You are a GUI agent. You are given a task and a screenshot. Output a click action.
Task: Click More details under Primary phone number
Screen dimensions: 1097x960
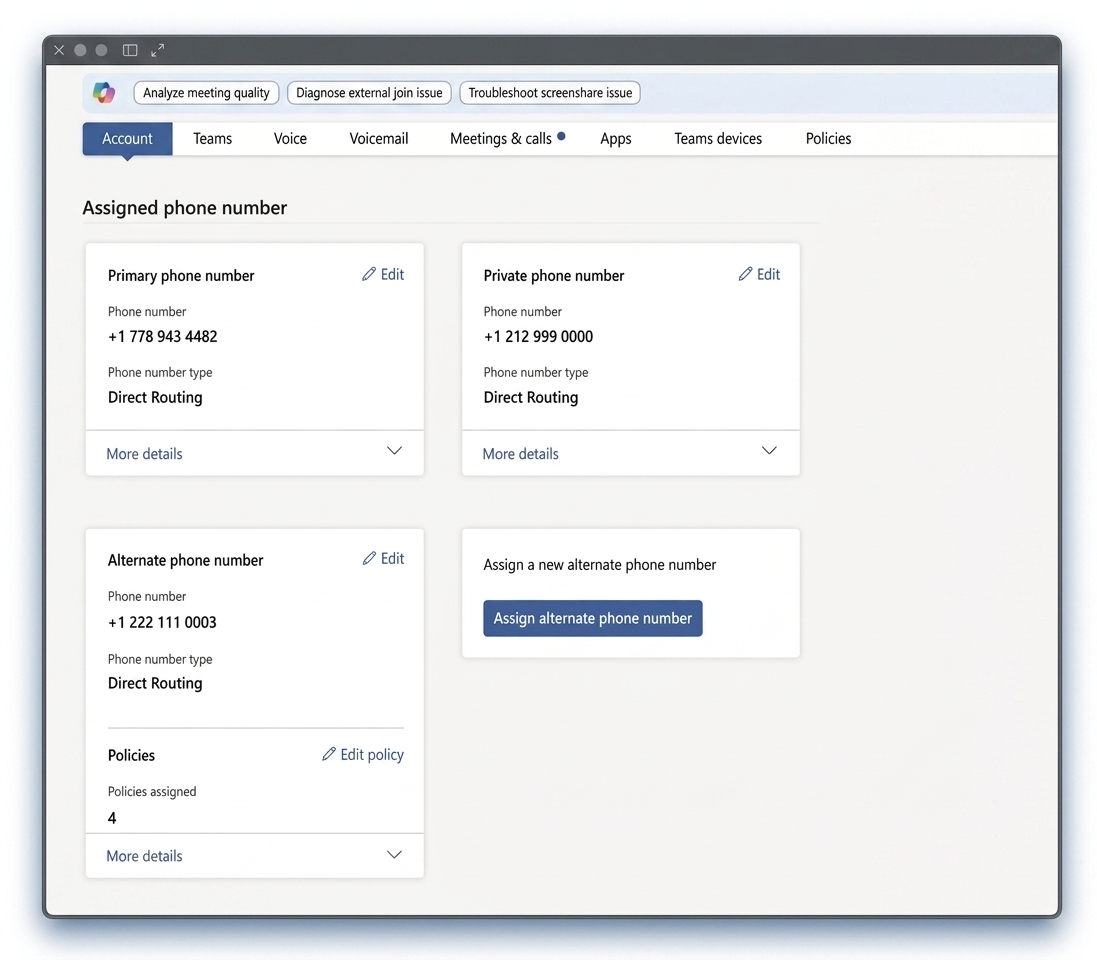point(144,453)
